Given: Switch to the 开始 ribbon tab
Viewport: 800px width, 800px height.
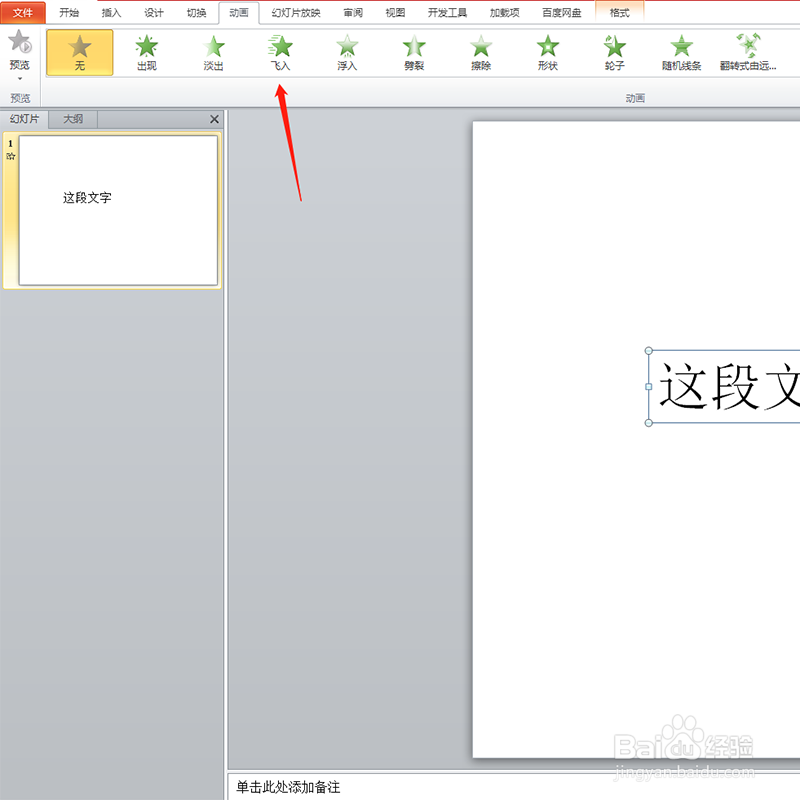Looking at the screenshot, I should [x=69, y=13].
